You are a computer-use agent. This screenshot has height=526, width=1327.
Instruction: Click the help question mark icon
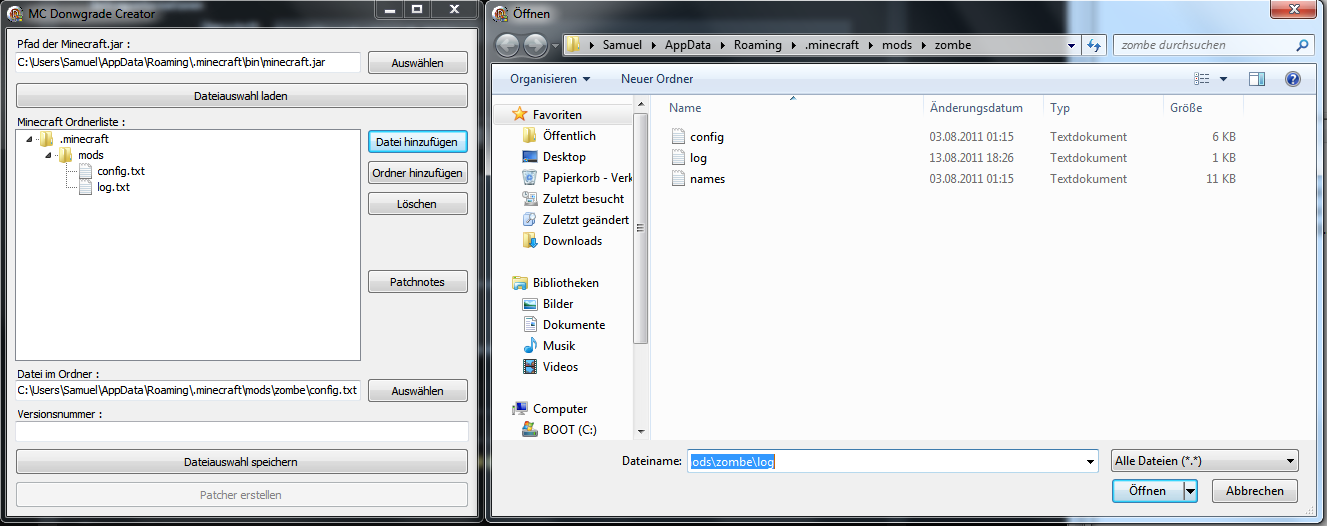pyautogui.click(x=1292, y=79)
